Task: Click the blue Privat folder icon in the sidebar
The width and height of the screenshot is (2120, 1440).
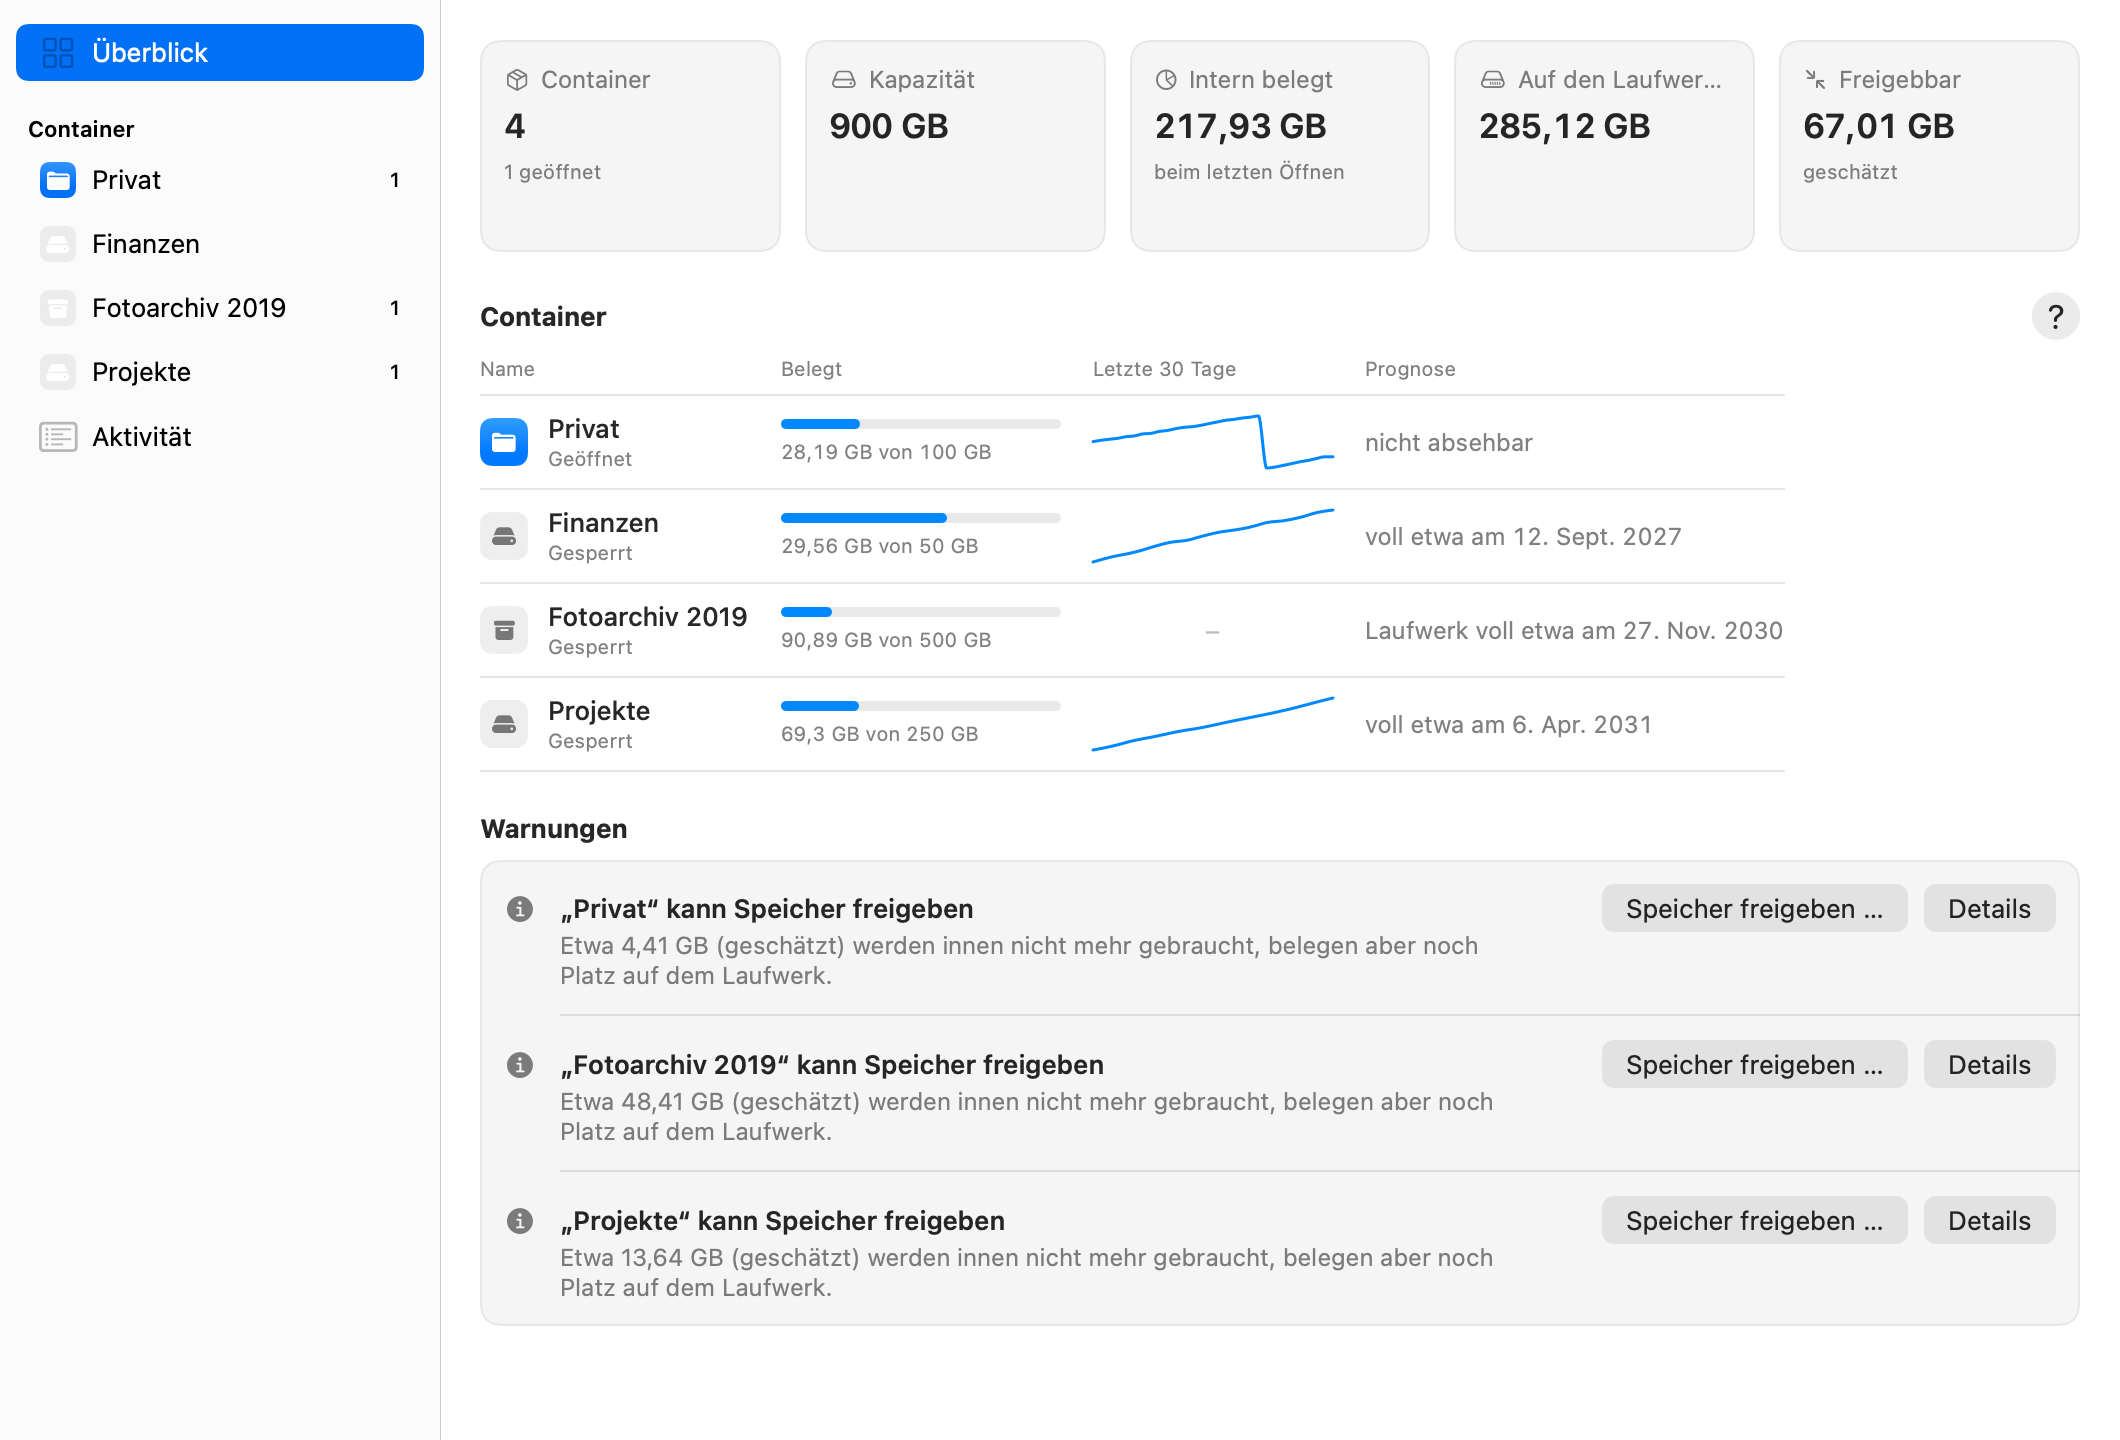Action: (58, 180)
